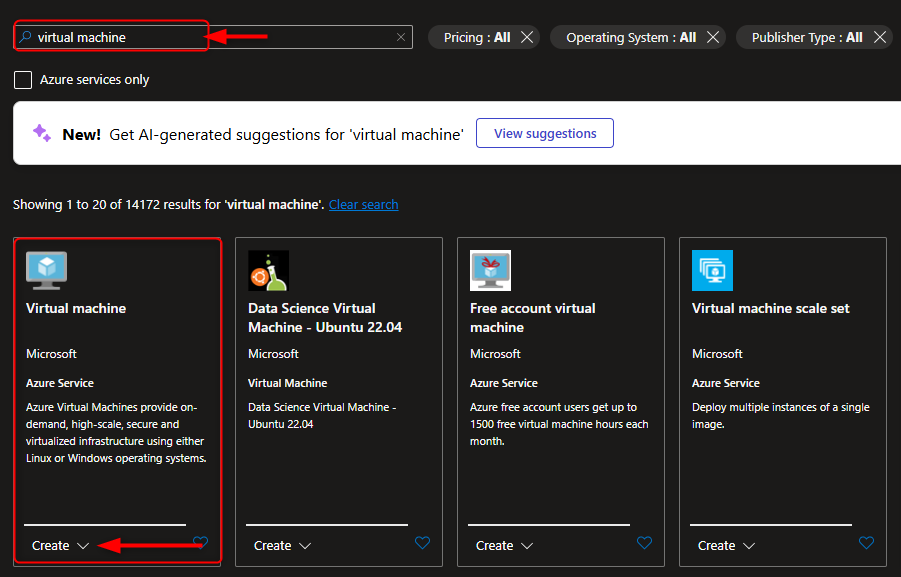Image resolution: width=901 pixels, height=577 pixels.
Task: Click the Virtual machine cube service icon
Action: click(x=46, y=270)
